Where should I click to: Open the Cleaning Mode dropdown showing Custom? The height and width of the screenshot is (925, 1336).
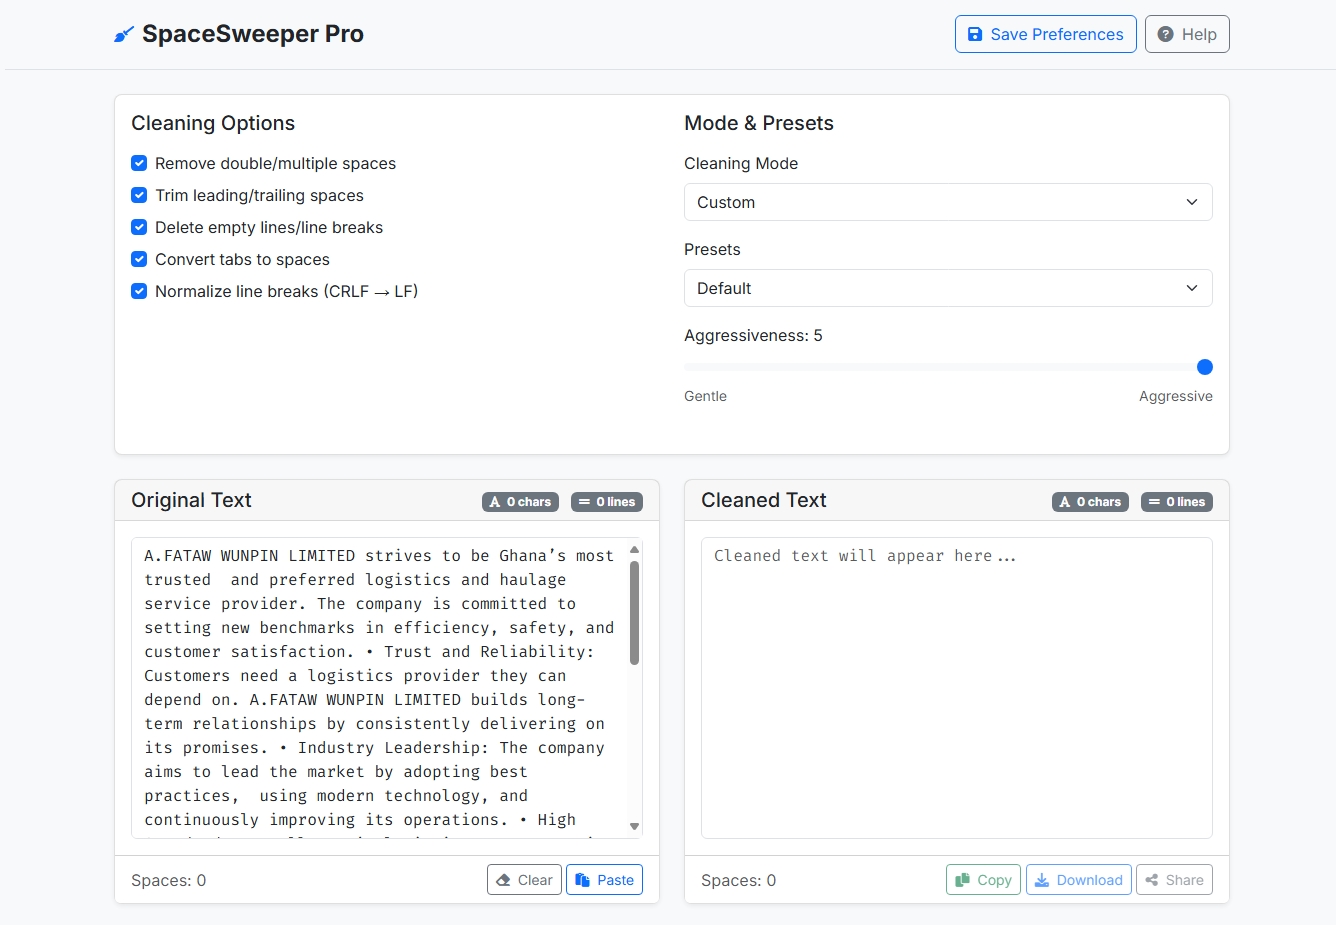click(x=948, y=202)
